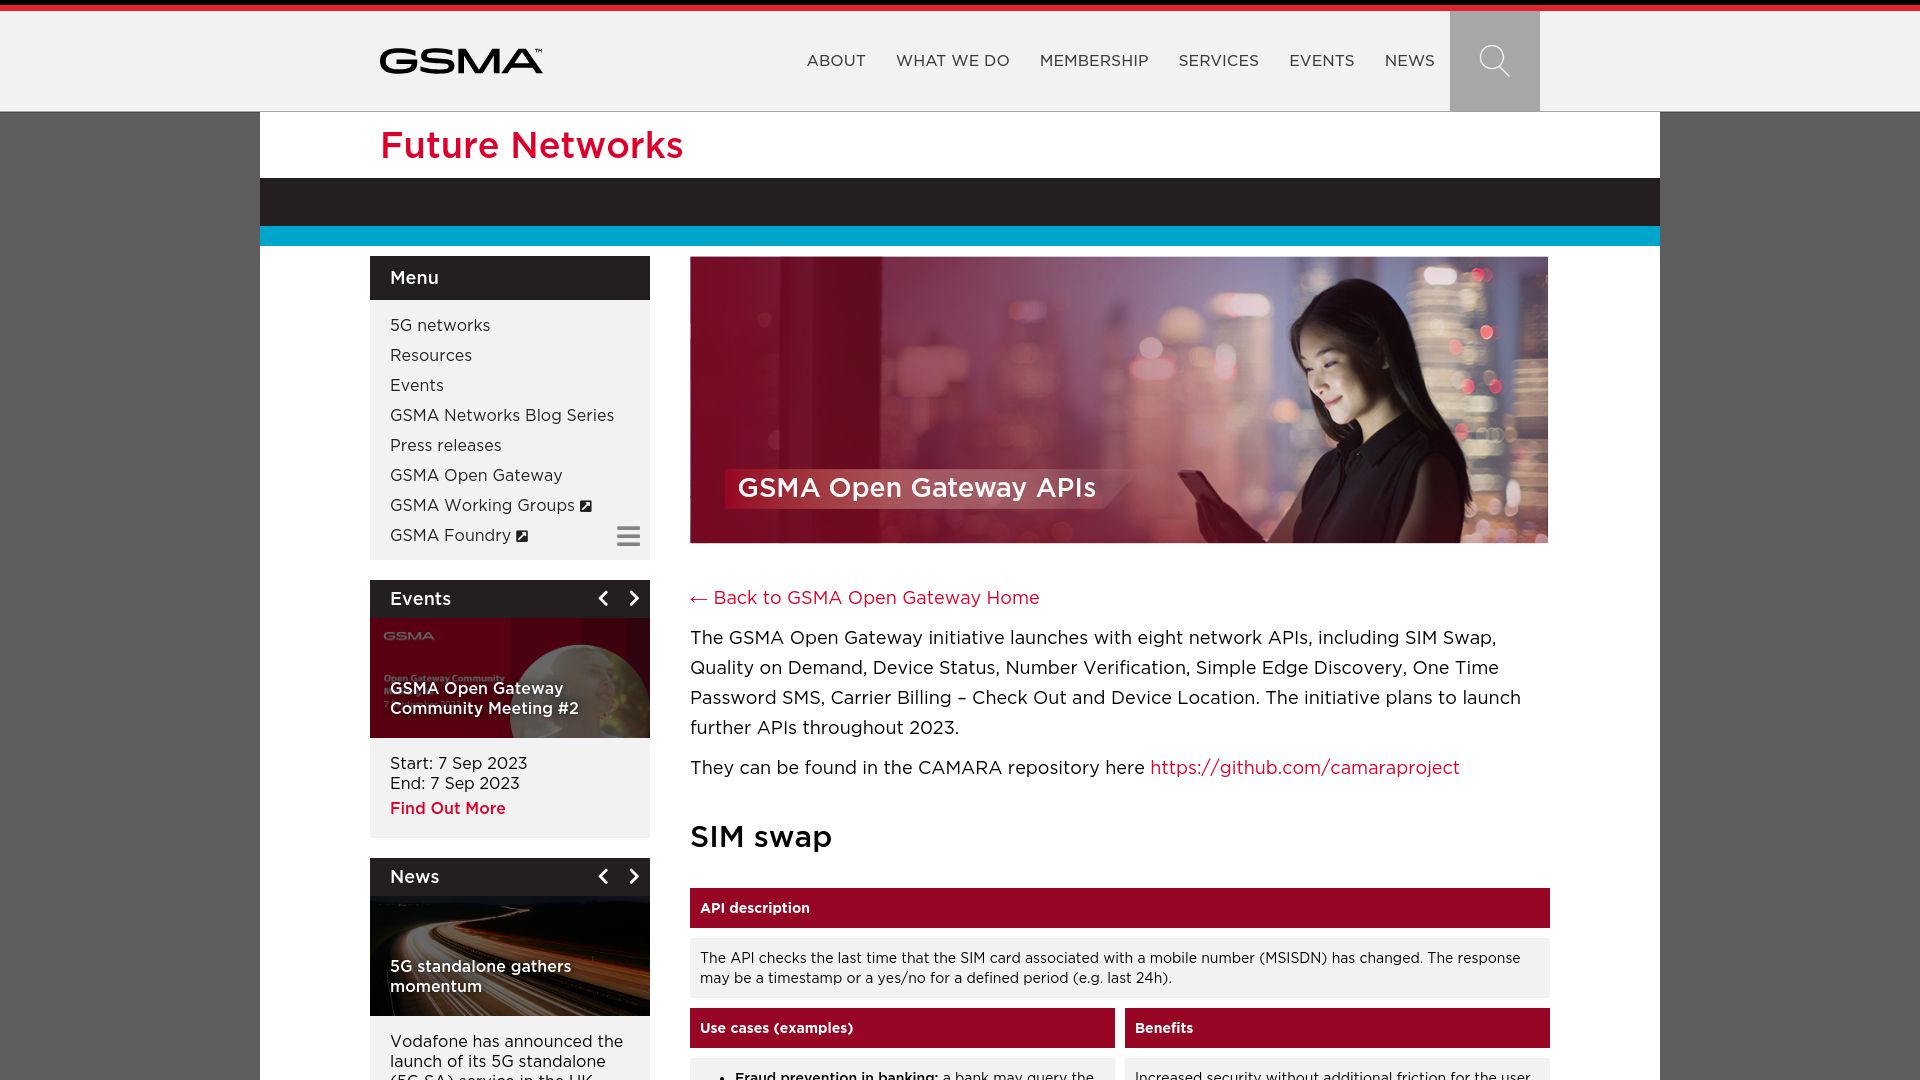Open the NEWS navigation item
The height and width of the screenshot is (1080, 1920).
pyautogui.click(x=1409, y=61)
